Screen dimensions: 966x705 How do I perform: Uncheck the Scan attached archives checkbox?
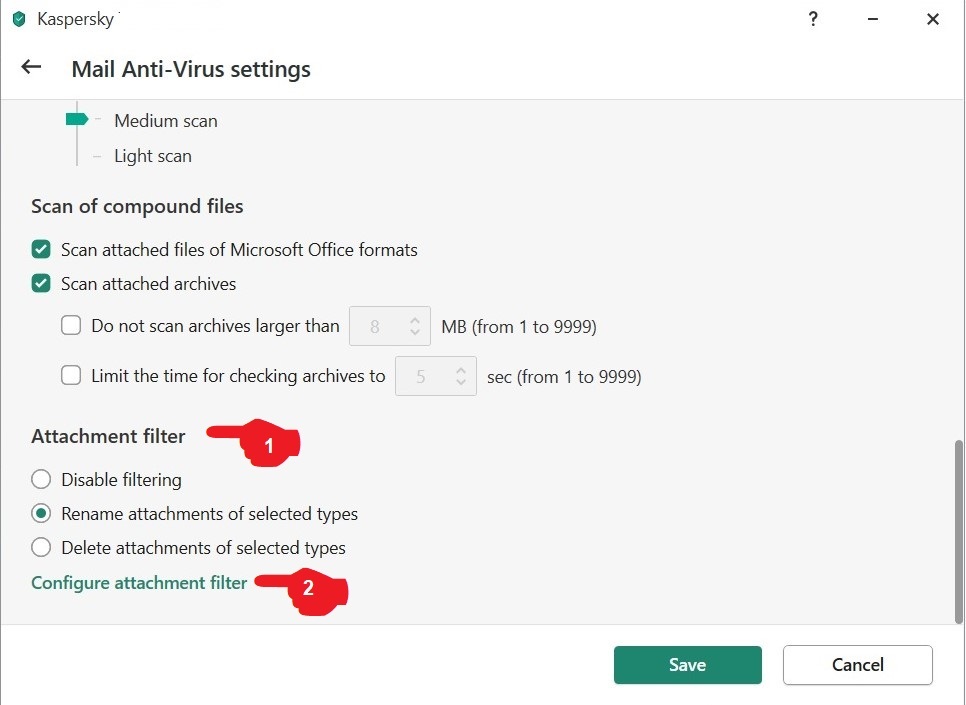41,283
